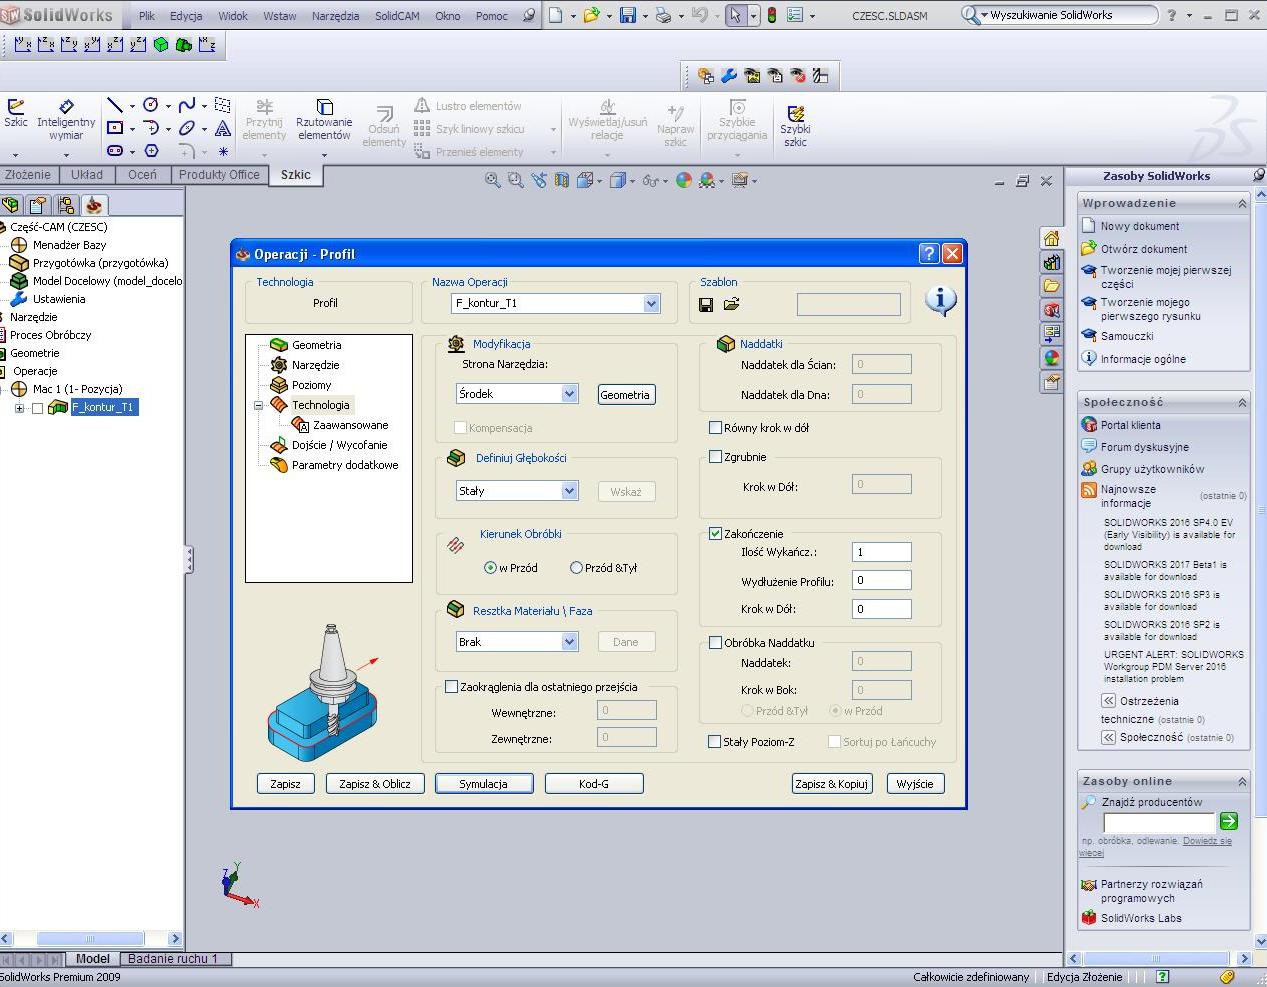Click the Wyjście button
The height and width of the screenshot is (987, 1267).
pyautogui.click(x=915, y=784)
